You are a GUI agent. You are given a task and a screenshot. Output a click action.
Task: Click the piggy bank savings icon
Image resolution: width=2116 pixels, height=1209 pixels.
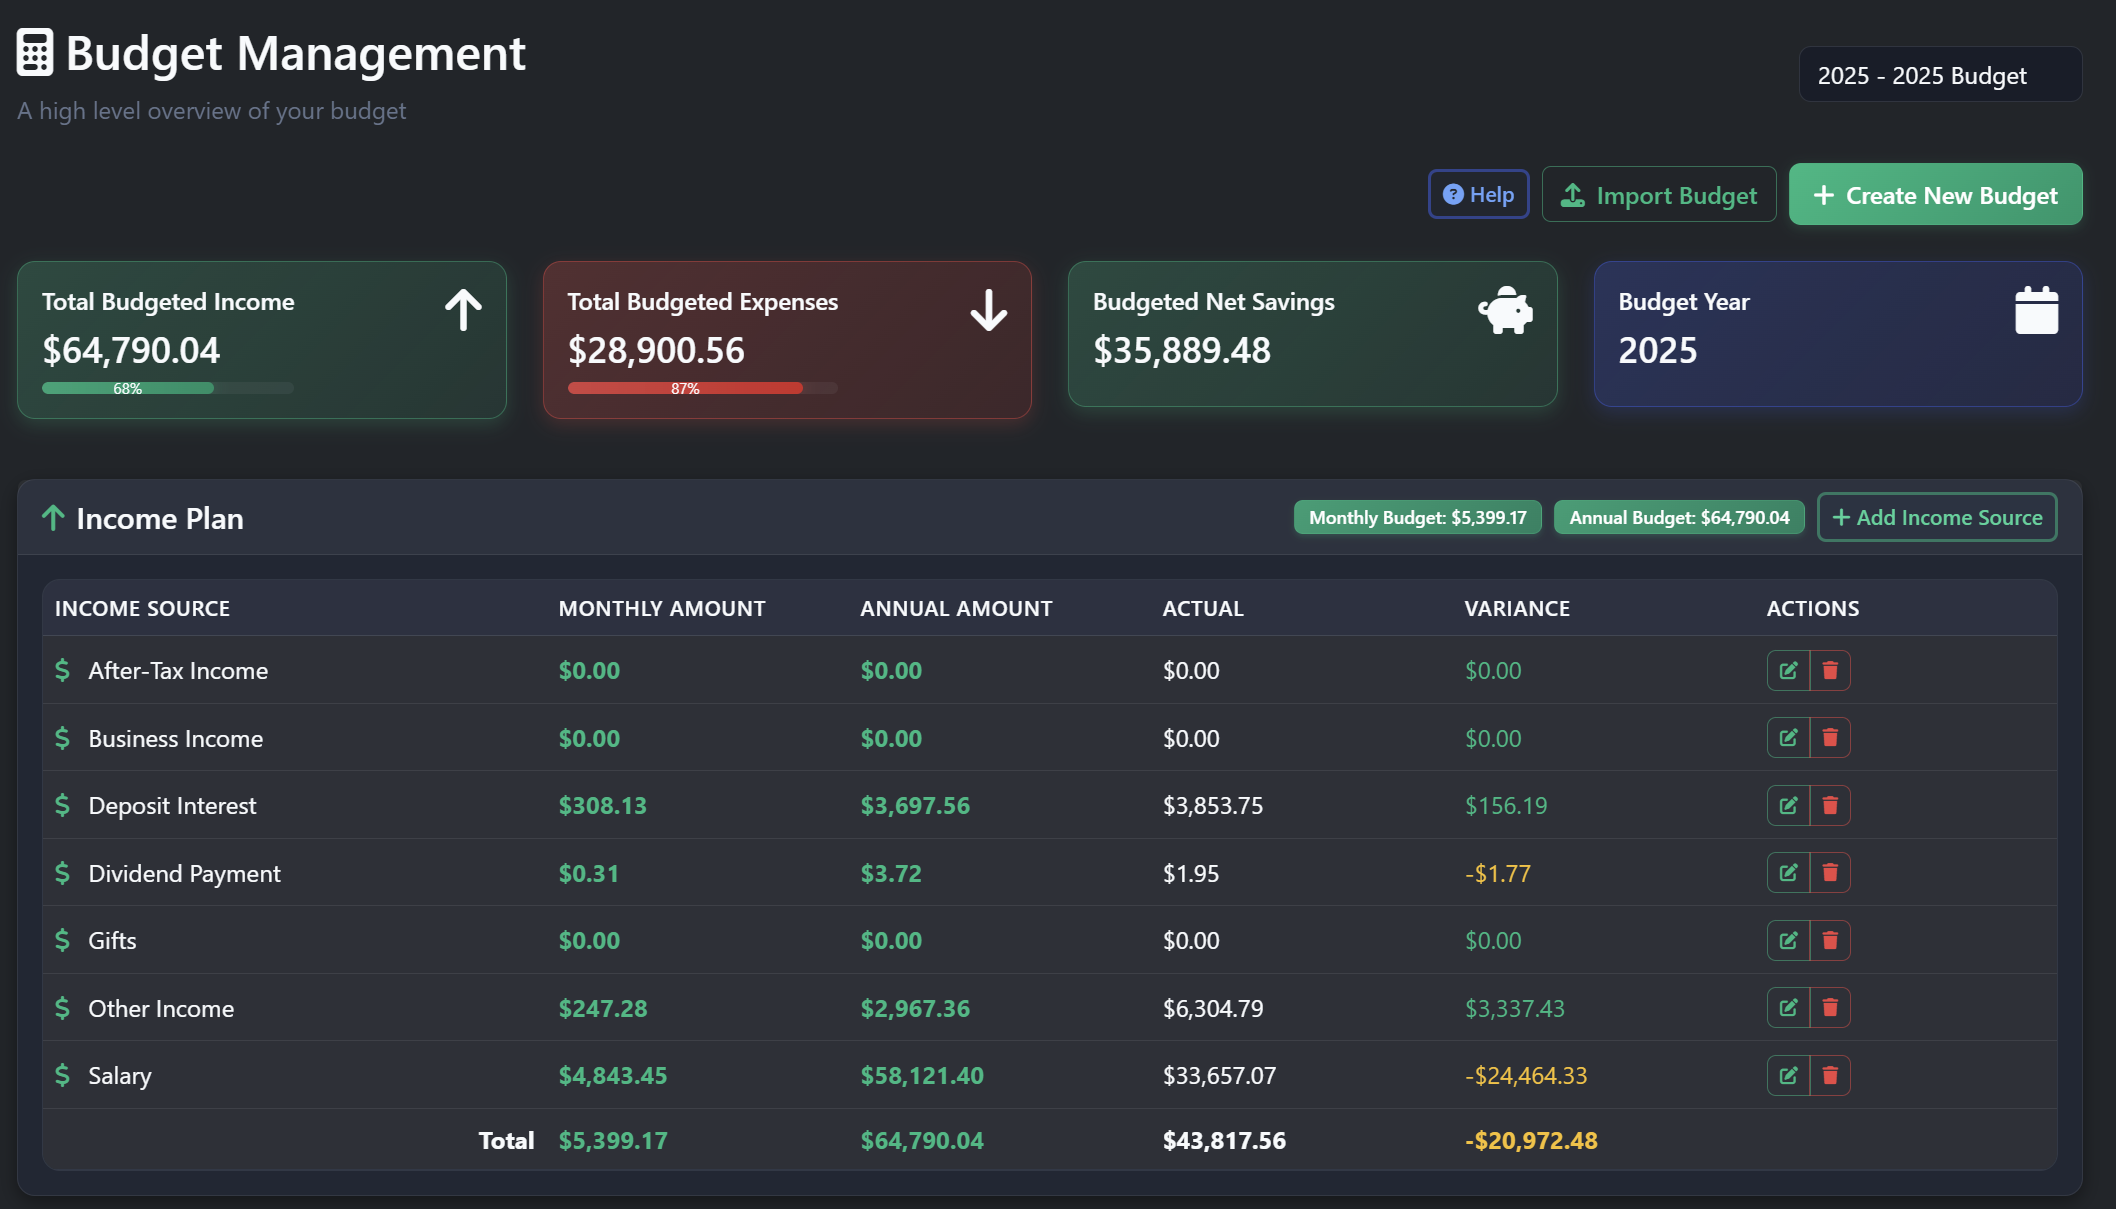1505,310
